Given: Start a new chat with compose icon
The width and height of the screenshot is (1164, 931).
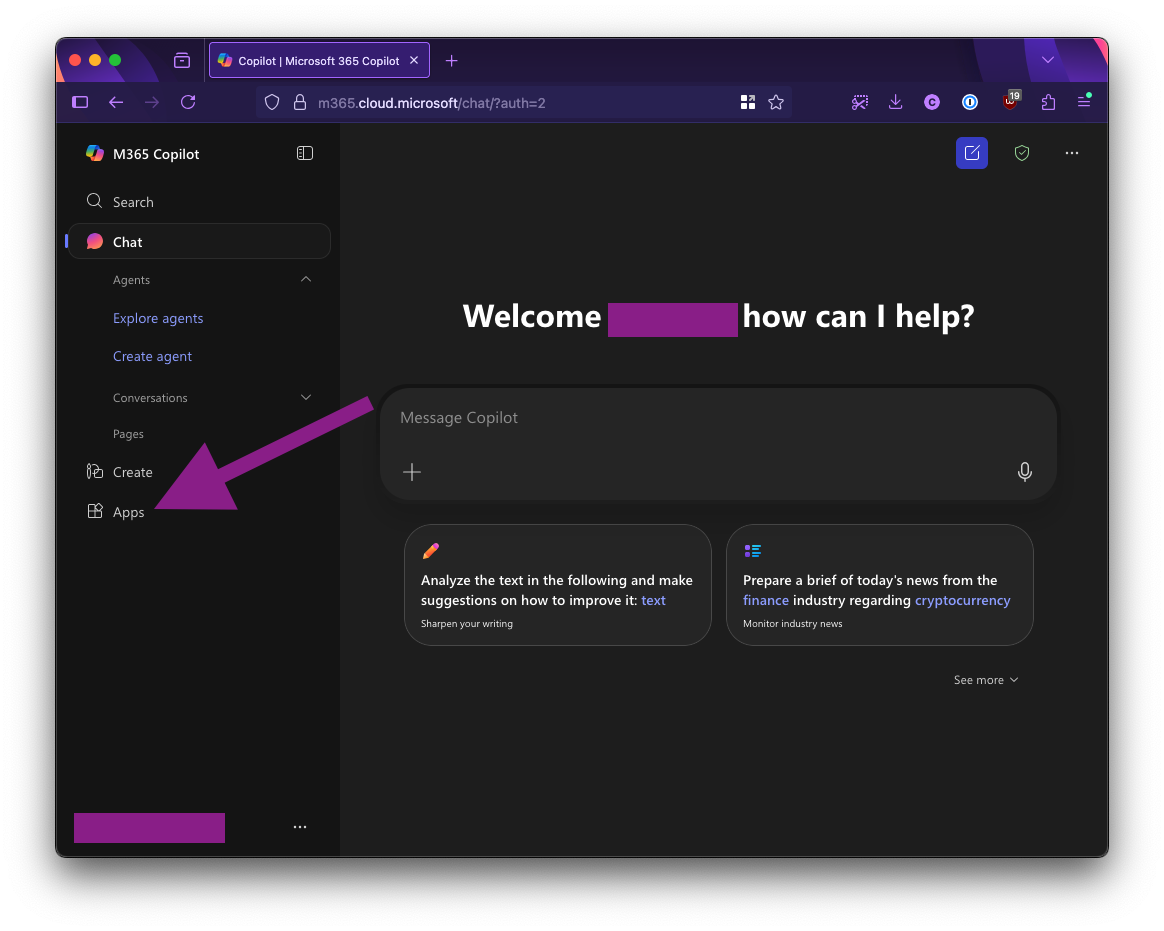Looking at the screenshot, I should [972, 153].
